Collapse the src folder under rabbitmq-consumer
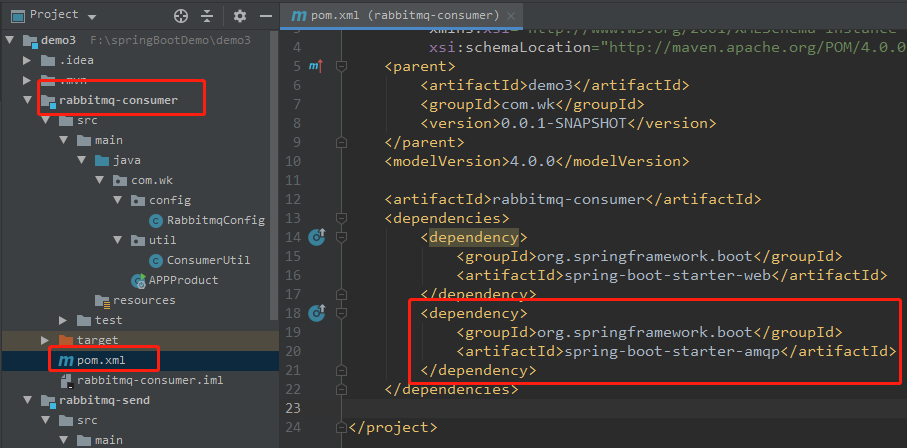 click(45, 121)
